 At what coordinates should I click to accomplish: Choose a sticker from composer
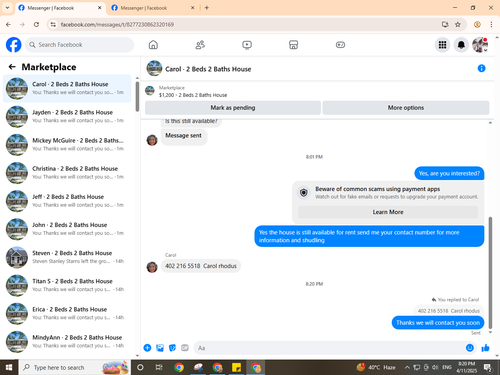172,348
